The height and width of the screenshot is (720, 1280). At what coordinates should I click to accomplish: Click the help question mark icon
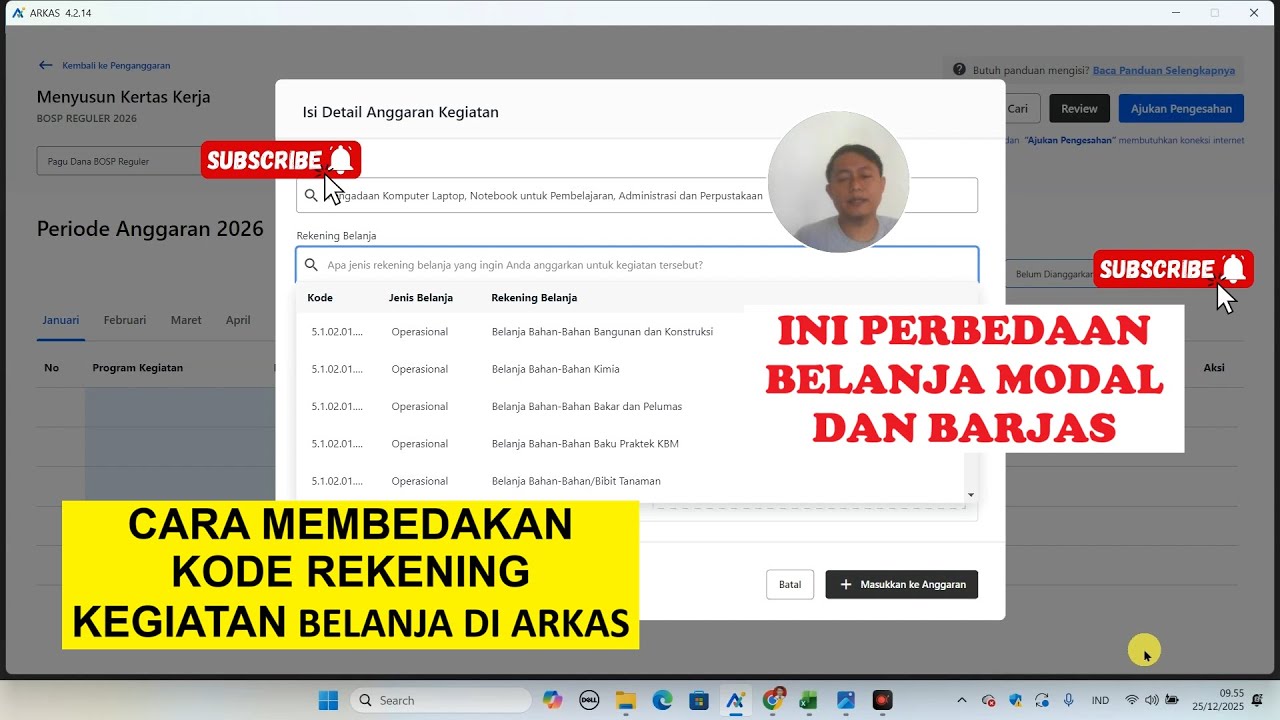click(x=959, y=70)
